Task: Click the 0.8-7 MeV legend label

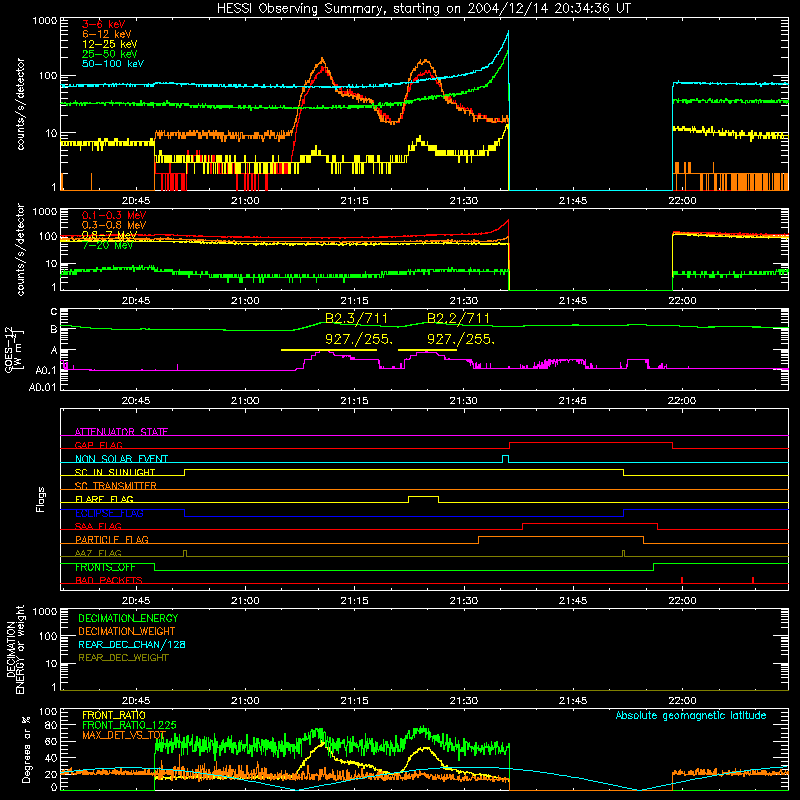Action: [110, 235]
